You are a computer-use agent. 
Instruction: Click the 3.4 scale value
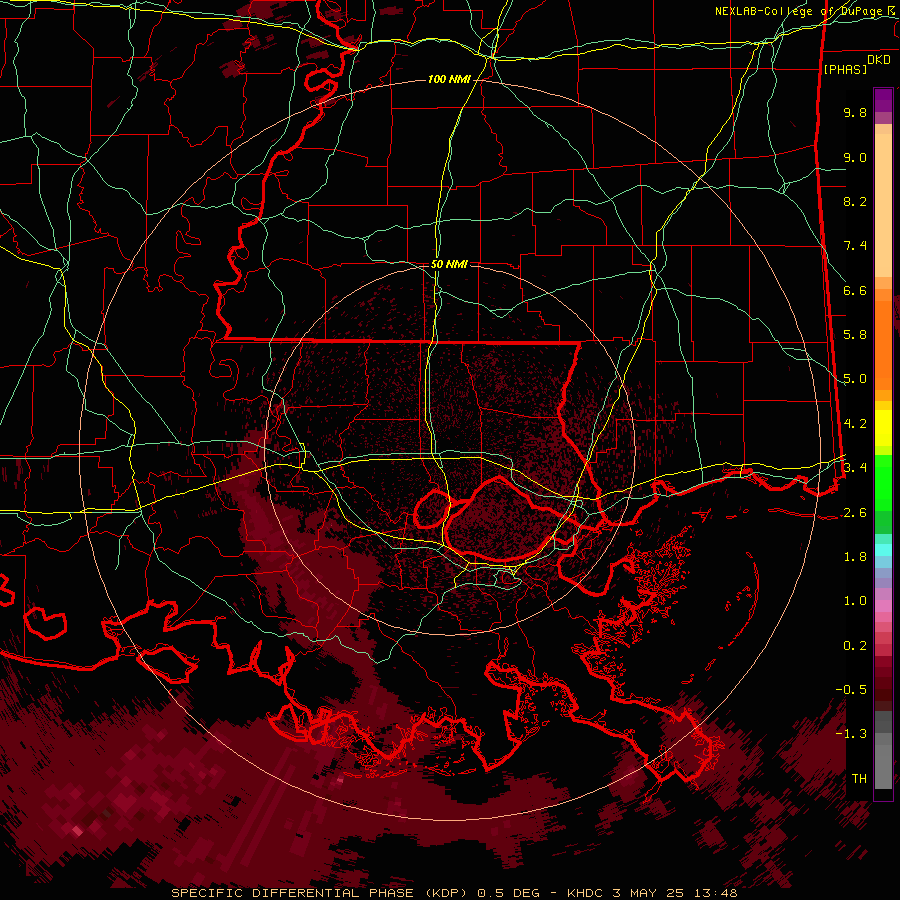pos(855,468)
